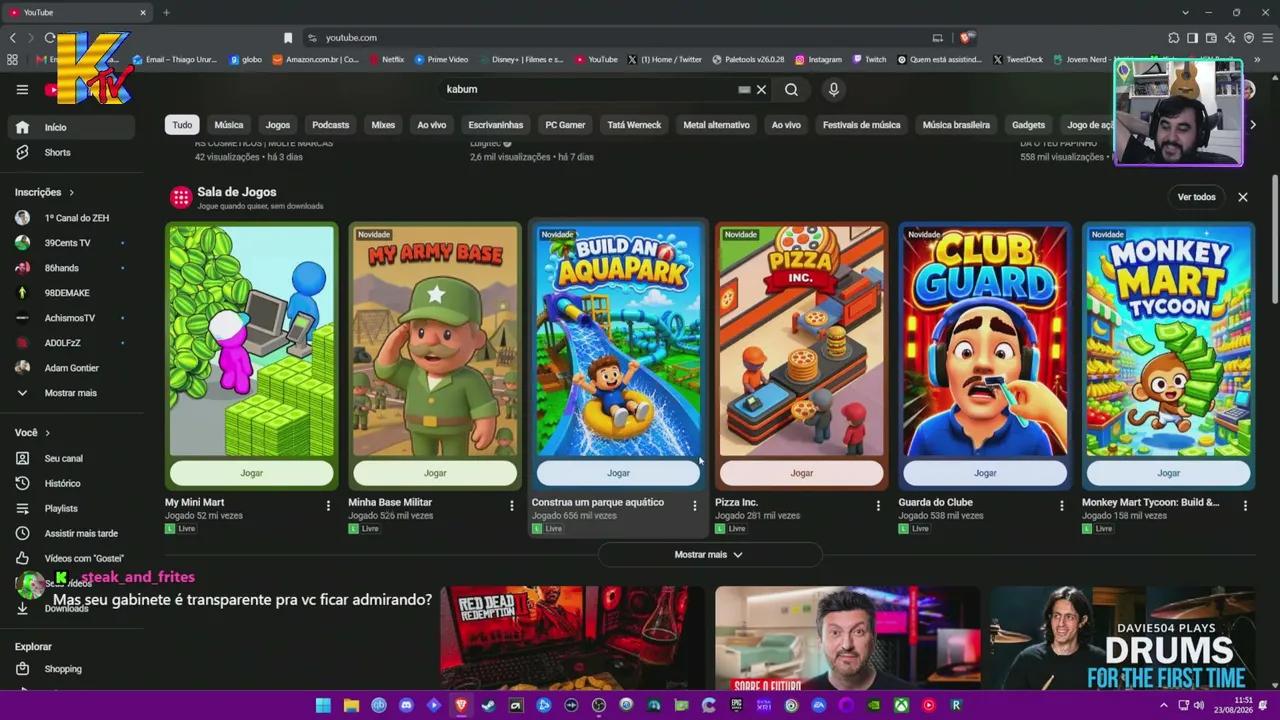Click the page vertical scrollbar

tap(1274, 240)
